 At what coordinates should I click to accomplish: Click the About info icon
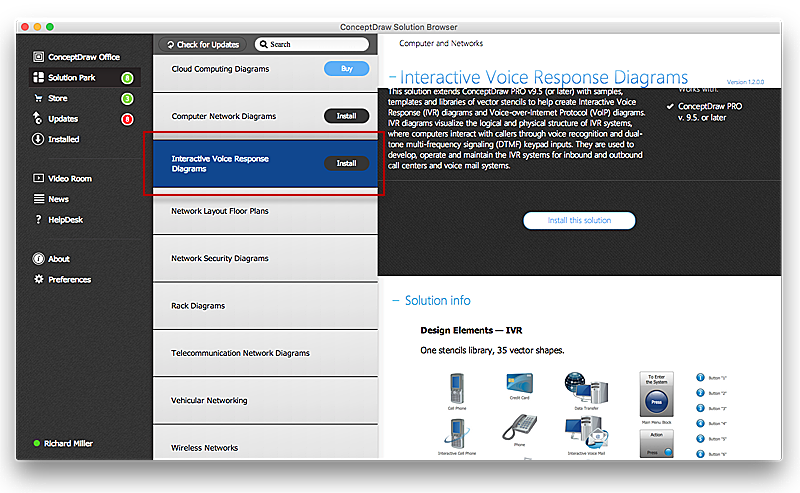point(38,259)
